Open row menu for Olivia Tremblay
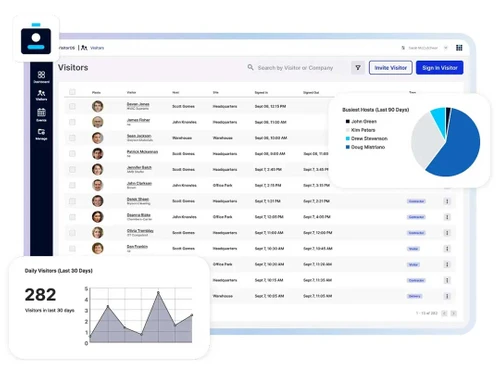 447,233
